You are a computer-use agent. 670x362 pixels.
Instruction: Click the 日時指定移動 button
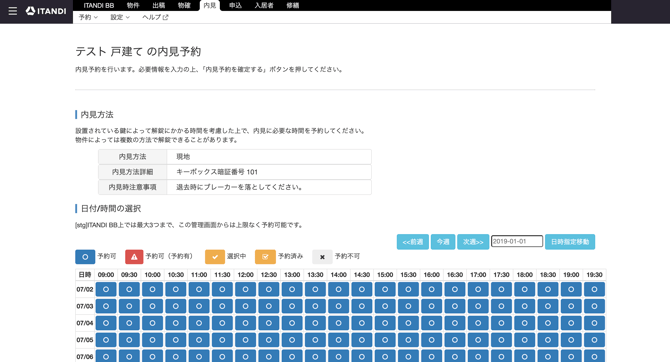coord(570,242)
